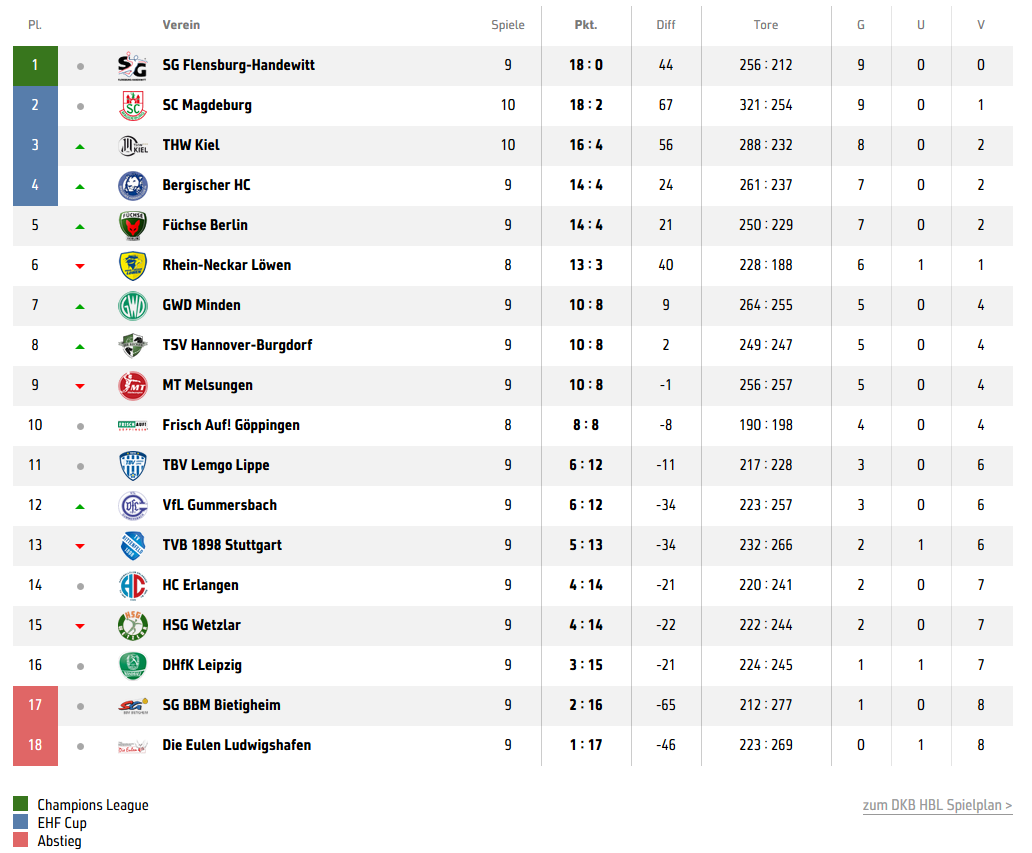Click the HSG Wetzlar logo
The width and height of the screenshot is (1032, 853).
(133, 626)
